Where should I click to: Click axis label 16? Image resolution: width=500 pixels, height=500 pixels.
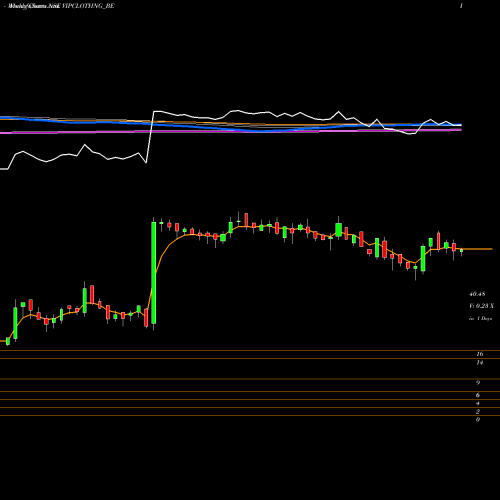coord(480,354)
